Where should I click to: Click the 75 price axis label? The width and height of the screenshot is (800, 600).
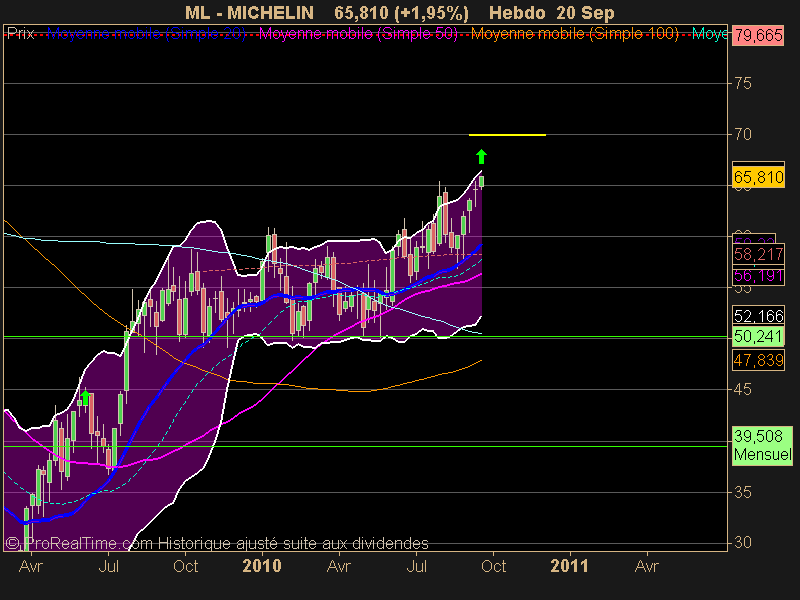[743, 83]
